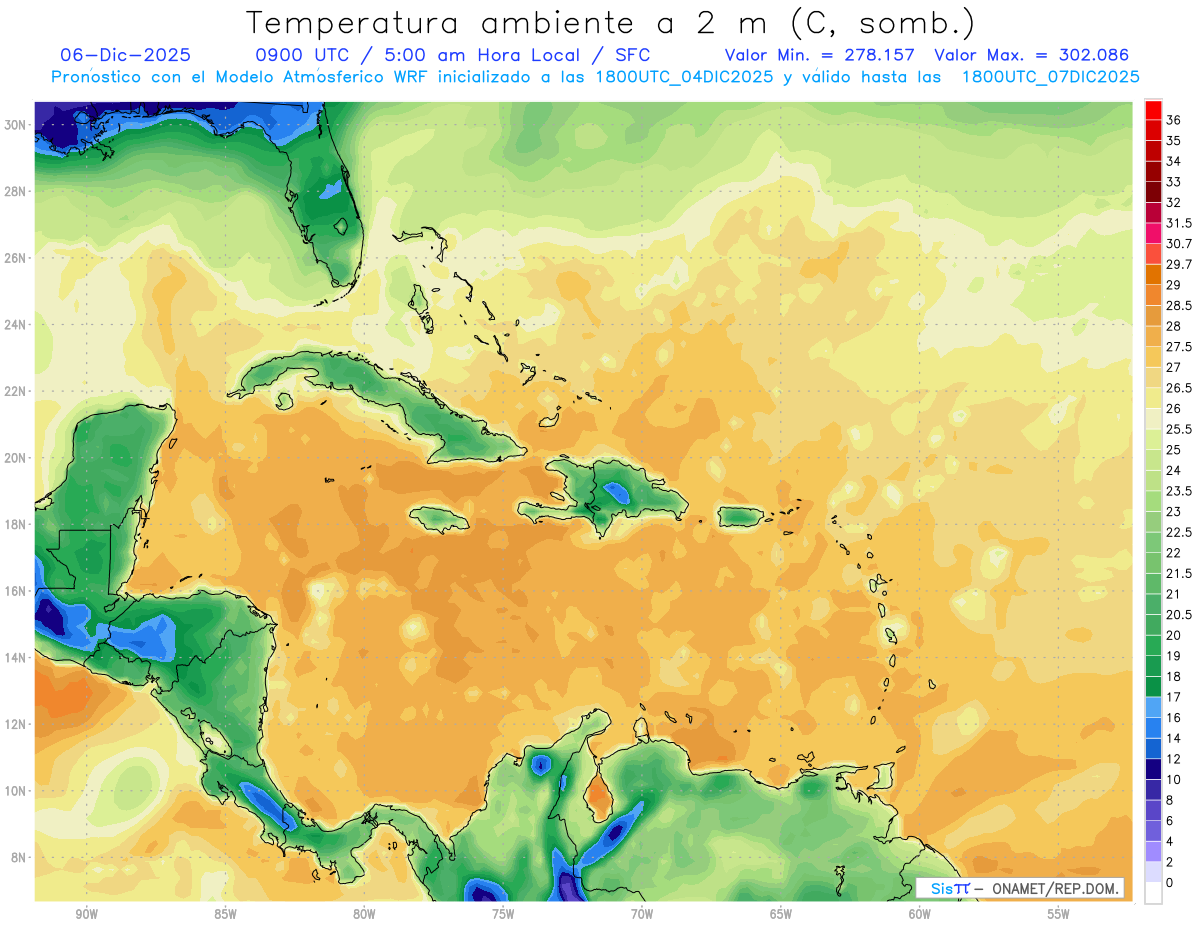Viewport: 1200px width, 927px height.
Task: Click legend value 34
Action: click(x=1174, y=161)
